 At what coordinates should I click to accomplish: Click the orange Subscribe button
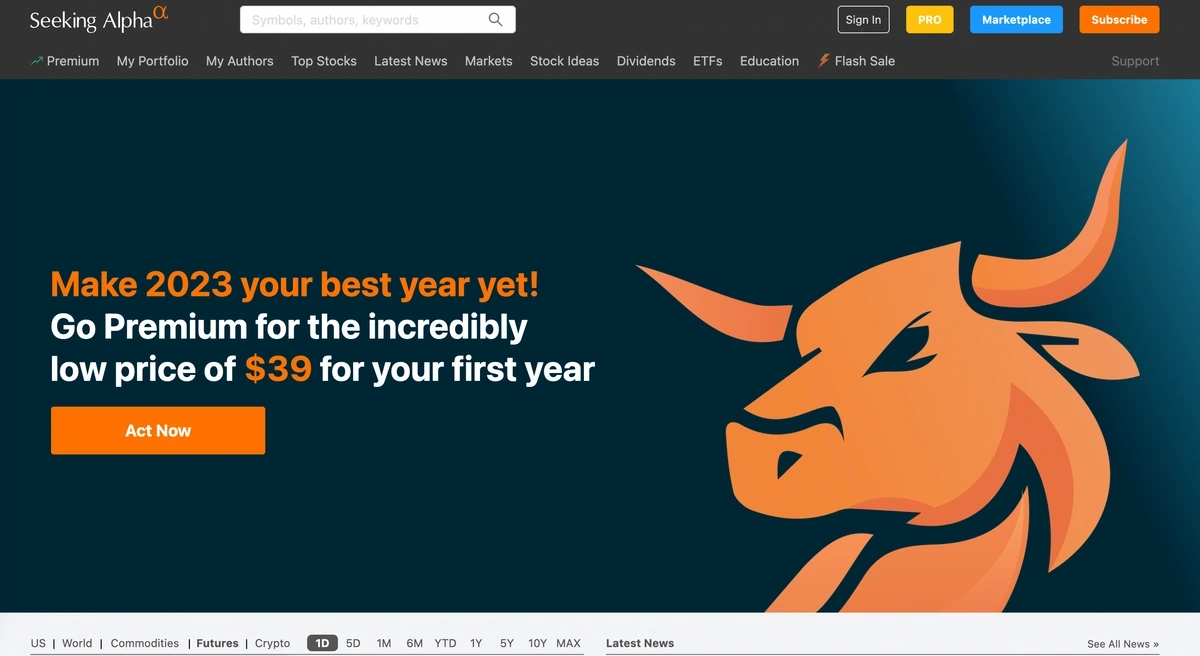[1119, 20]
